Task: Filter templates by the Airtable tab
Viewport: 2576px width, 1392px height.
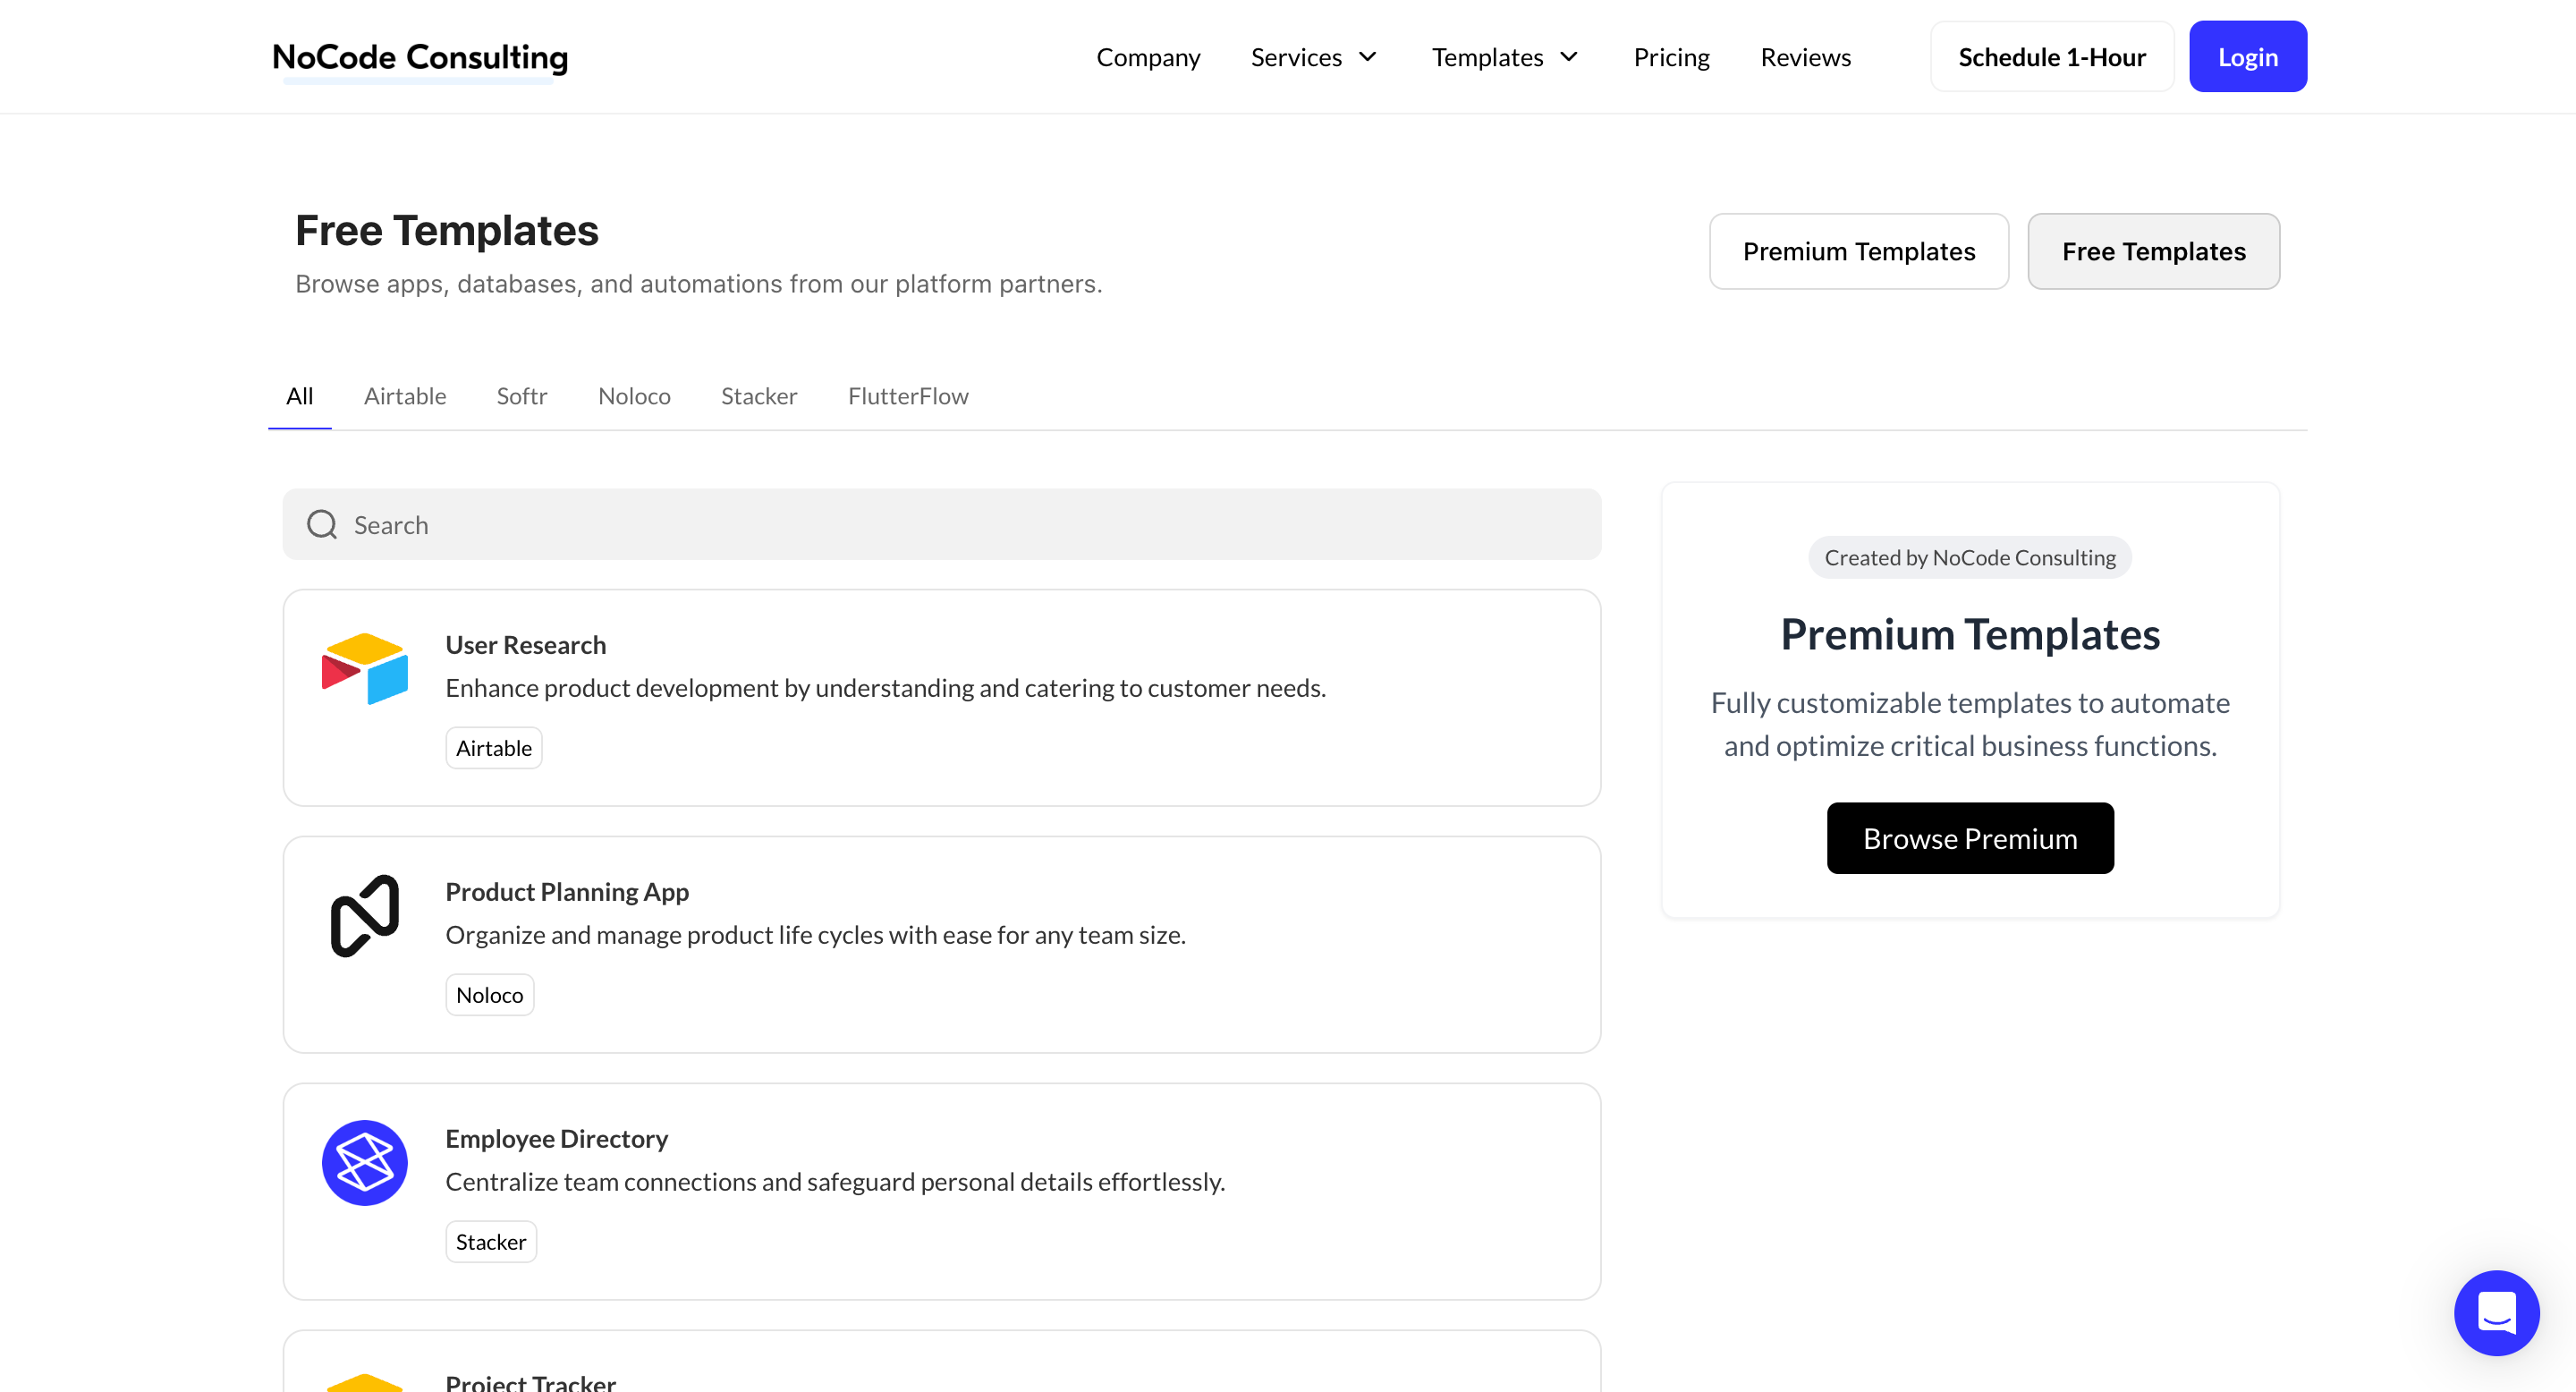Action: pyautogui.click(x=405, y=396)
